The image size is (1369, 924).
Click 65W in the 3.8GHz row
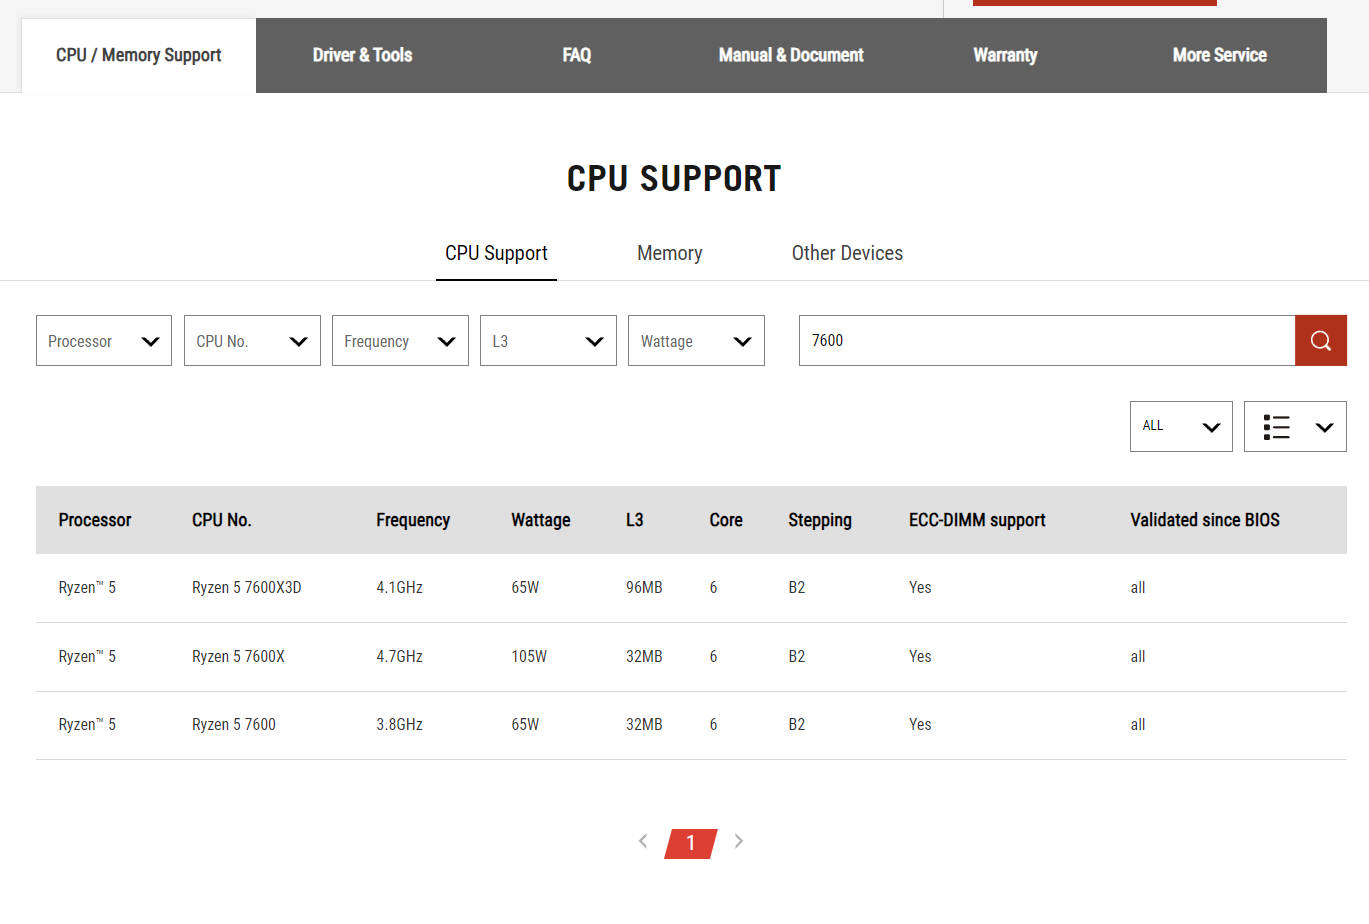coord(525,725)
